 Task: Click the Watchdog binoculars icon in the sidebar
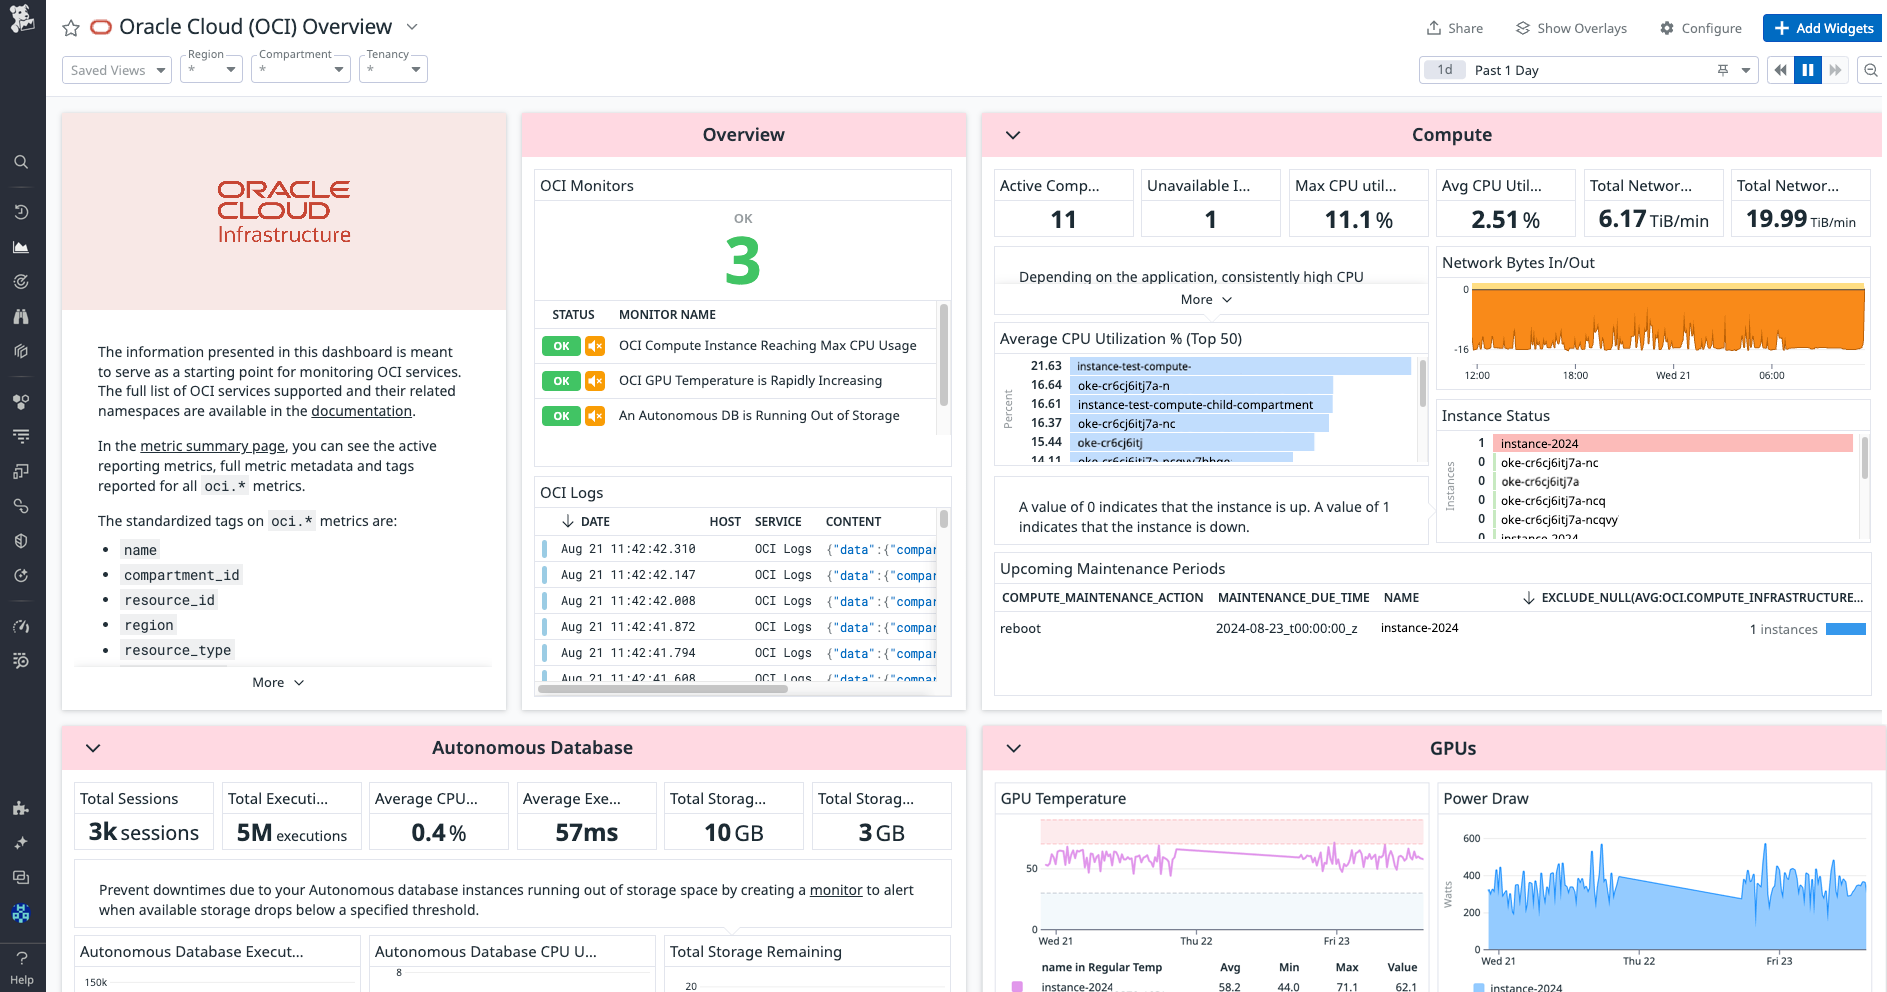[x=21, y=316]
